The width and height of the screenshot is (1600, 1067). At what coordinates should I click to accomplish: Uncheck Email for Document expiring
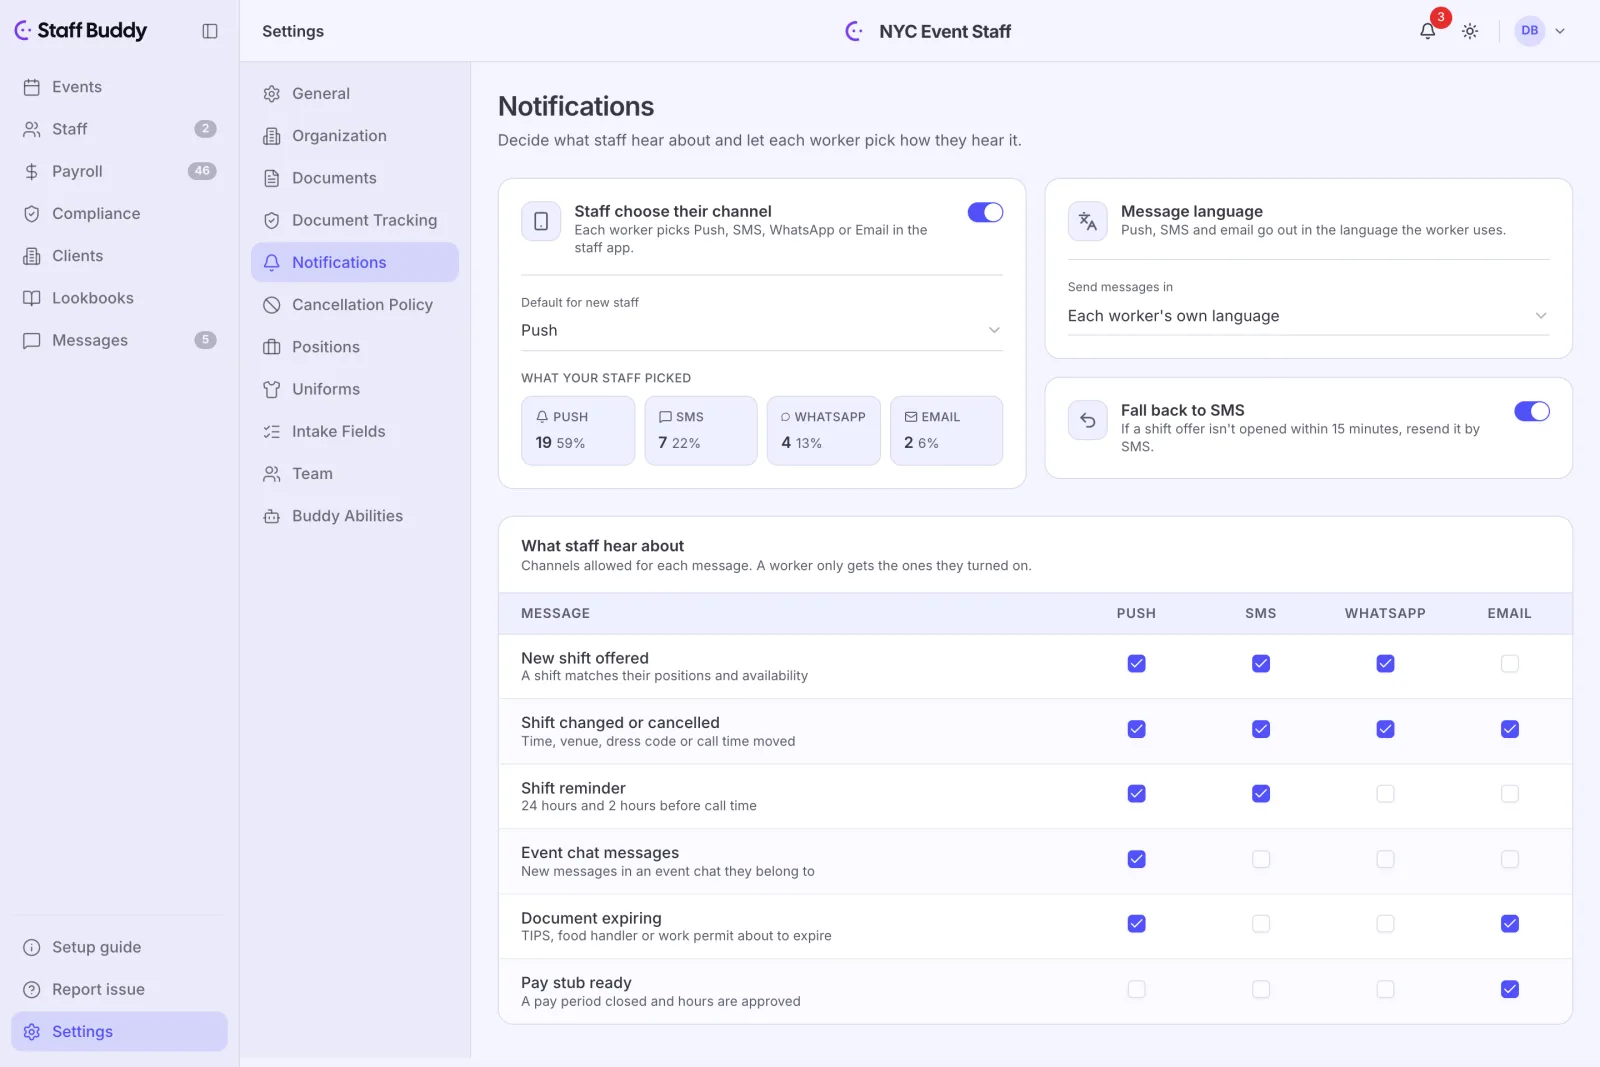[1510, 924]
